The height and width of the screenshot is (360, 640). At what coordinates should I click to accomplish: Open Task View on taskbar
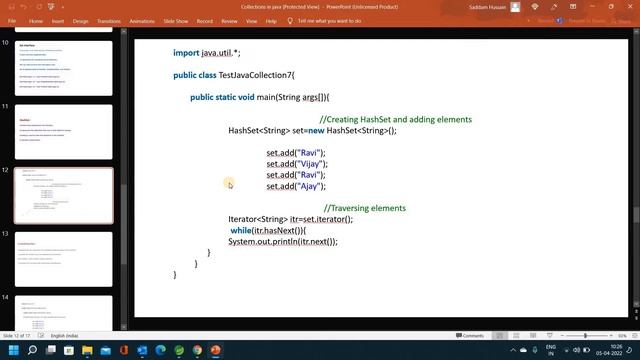pyautogui.click(x=51, y=350)
